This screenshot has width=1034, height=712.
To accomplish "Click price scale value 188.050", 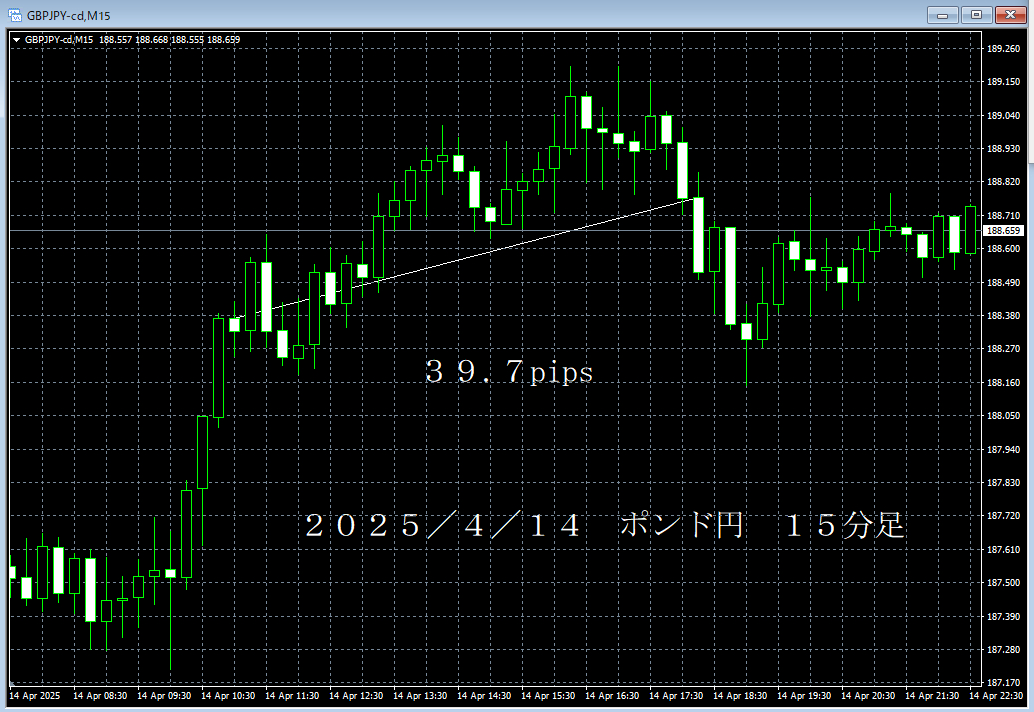I will coord(1003,416).
